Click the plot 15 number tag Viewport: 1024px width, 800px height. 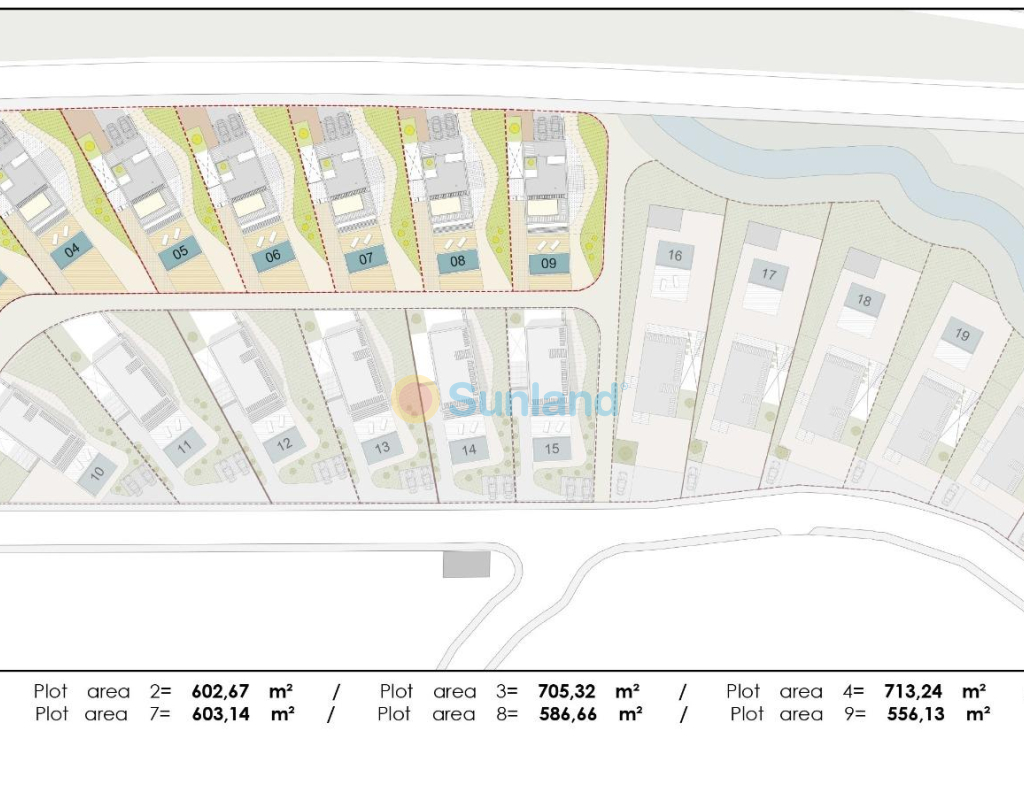pos(552,449)
